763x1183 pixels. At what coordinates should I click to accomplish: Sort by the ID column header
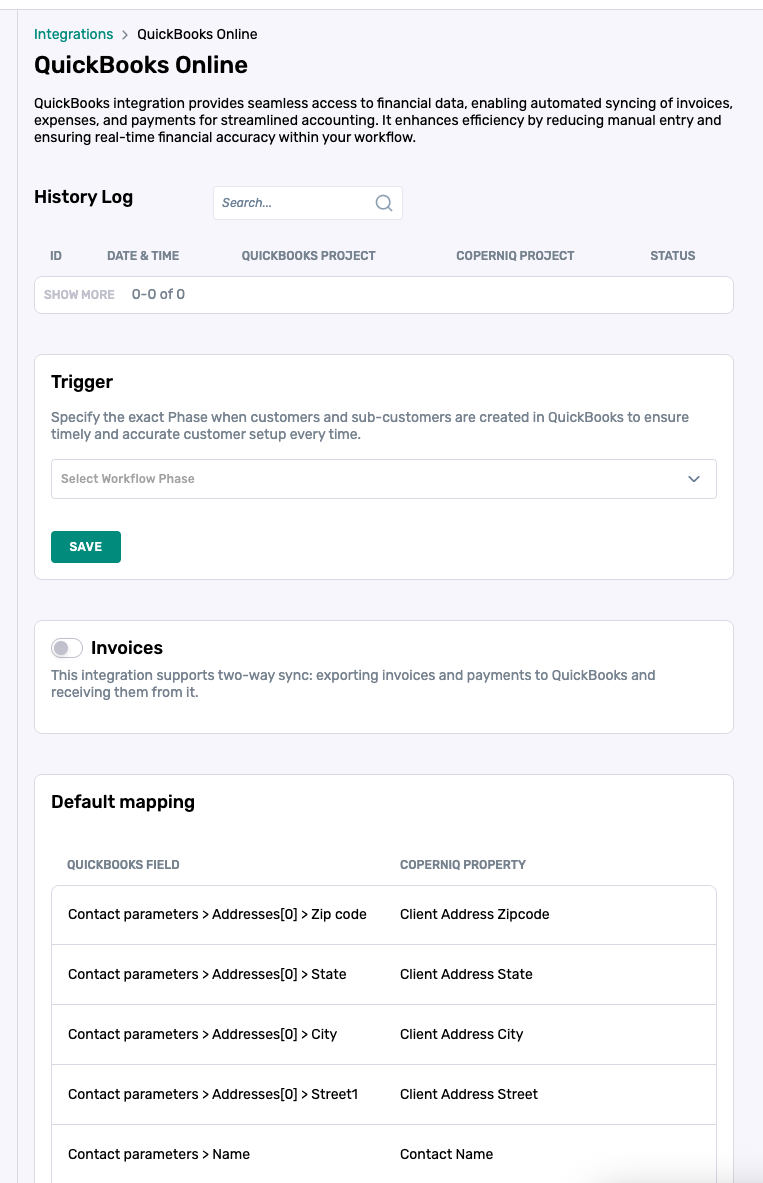[x=56, y=256]
